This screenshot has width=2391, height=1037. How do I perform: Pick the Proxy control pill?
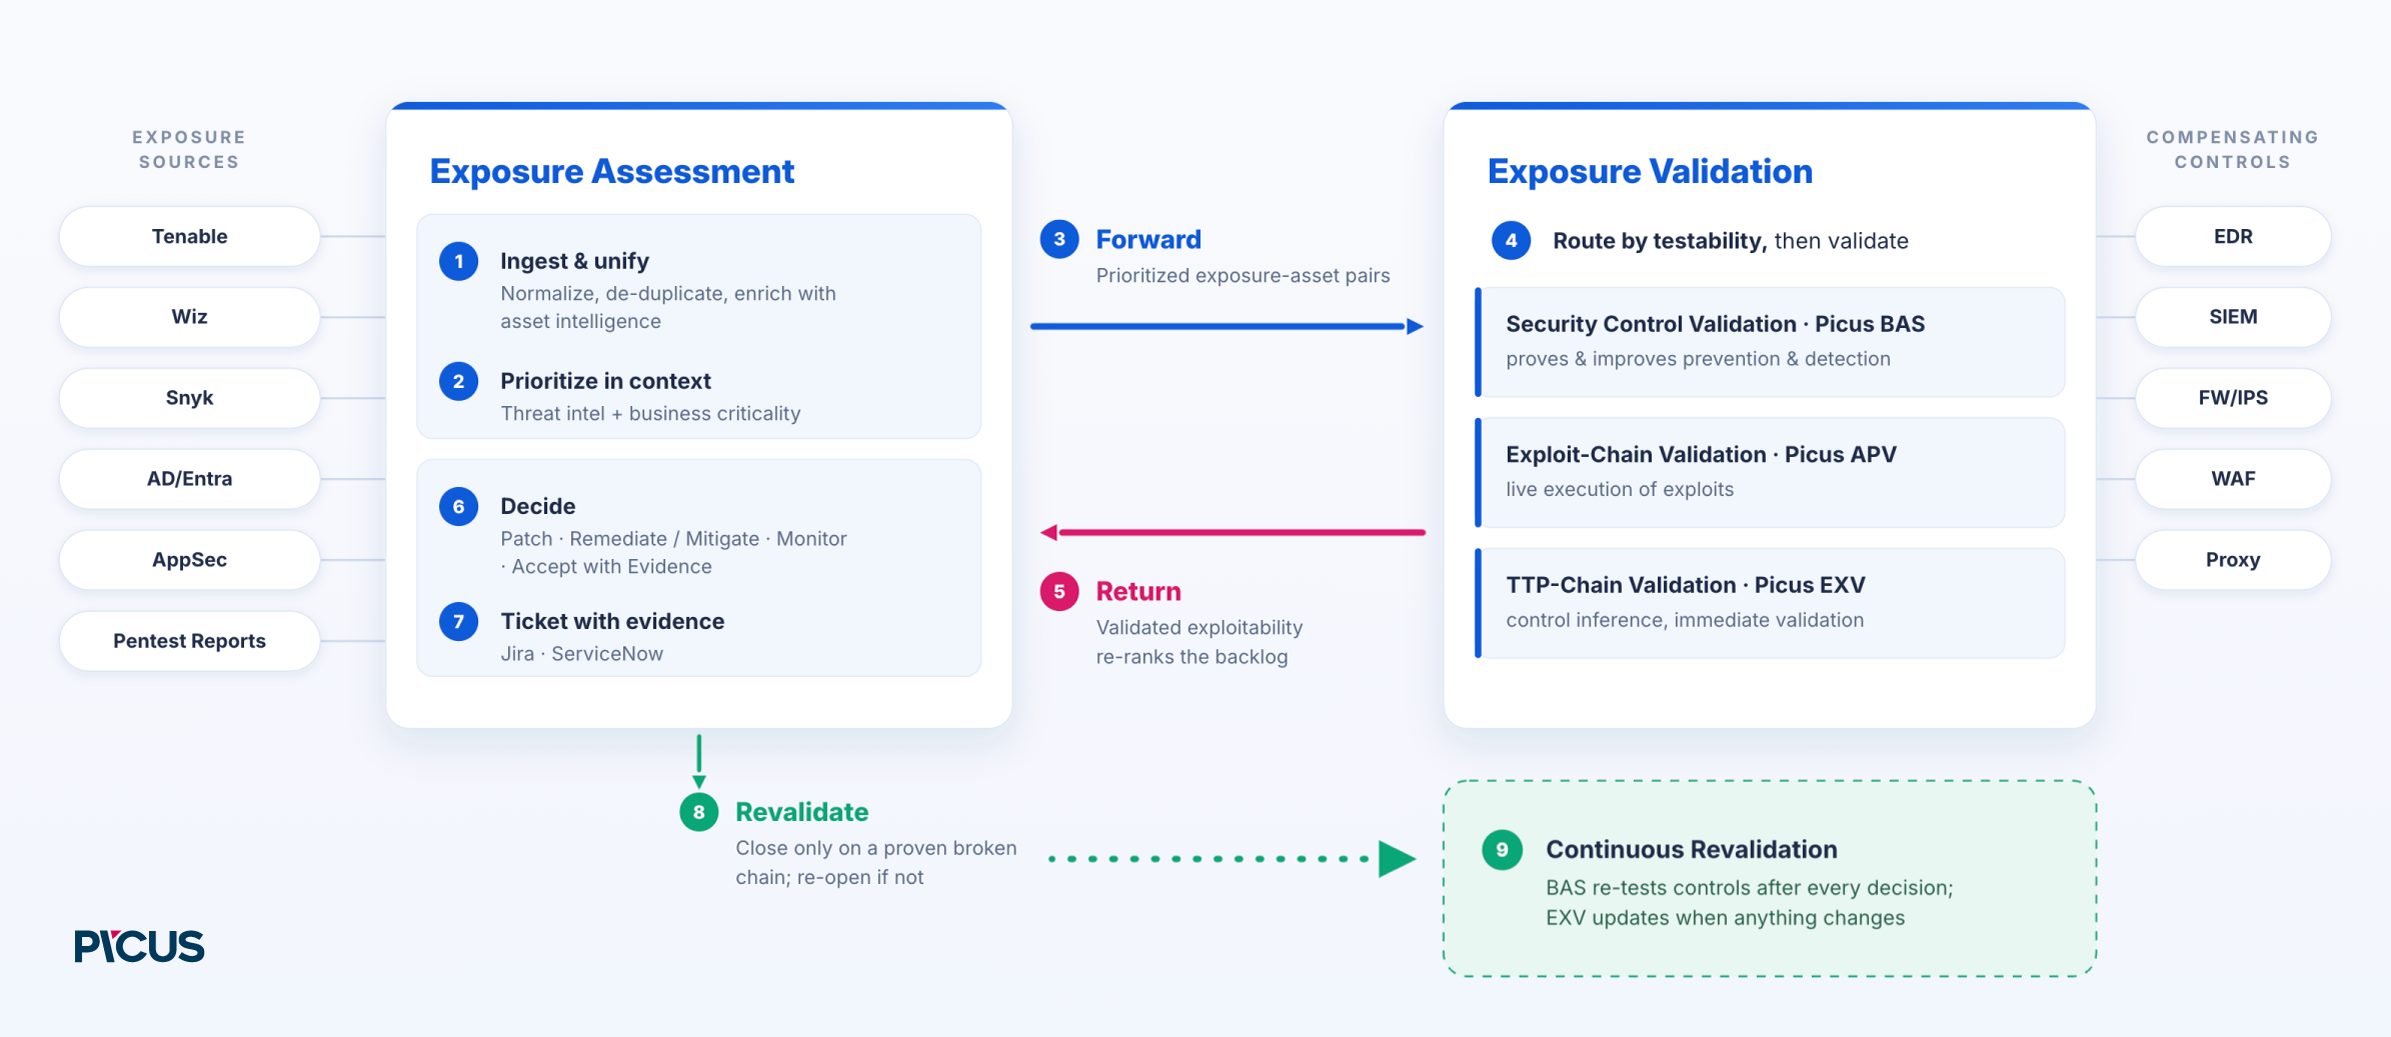[2233, 560]
